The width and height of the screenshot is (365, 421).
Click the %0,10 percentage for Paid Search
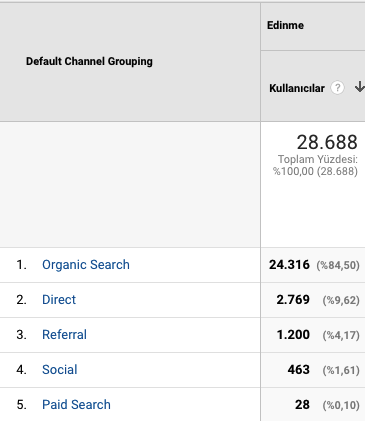(x=341, y=405)
